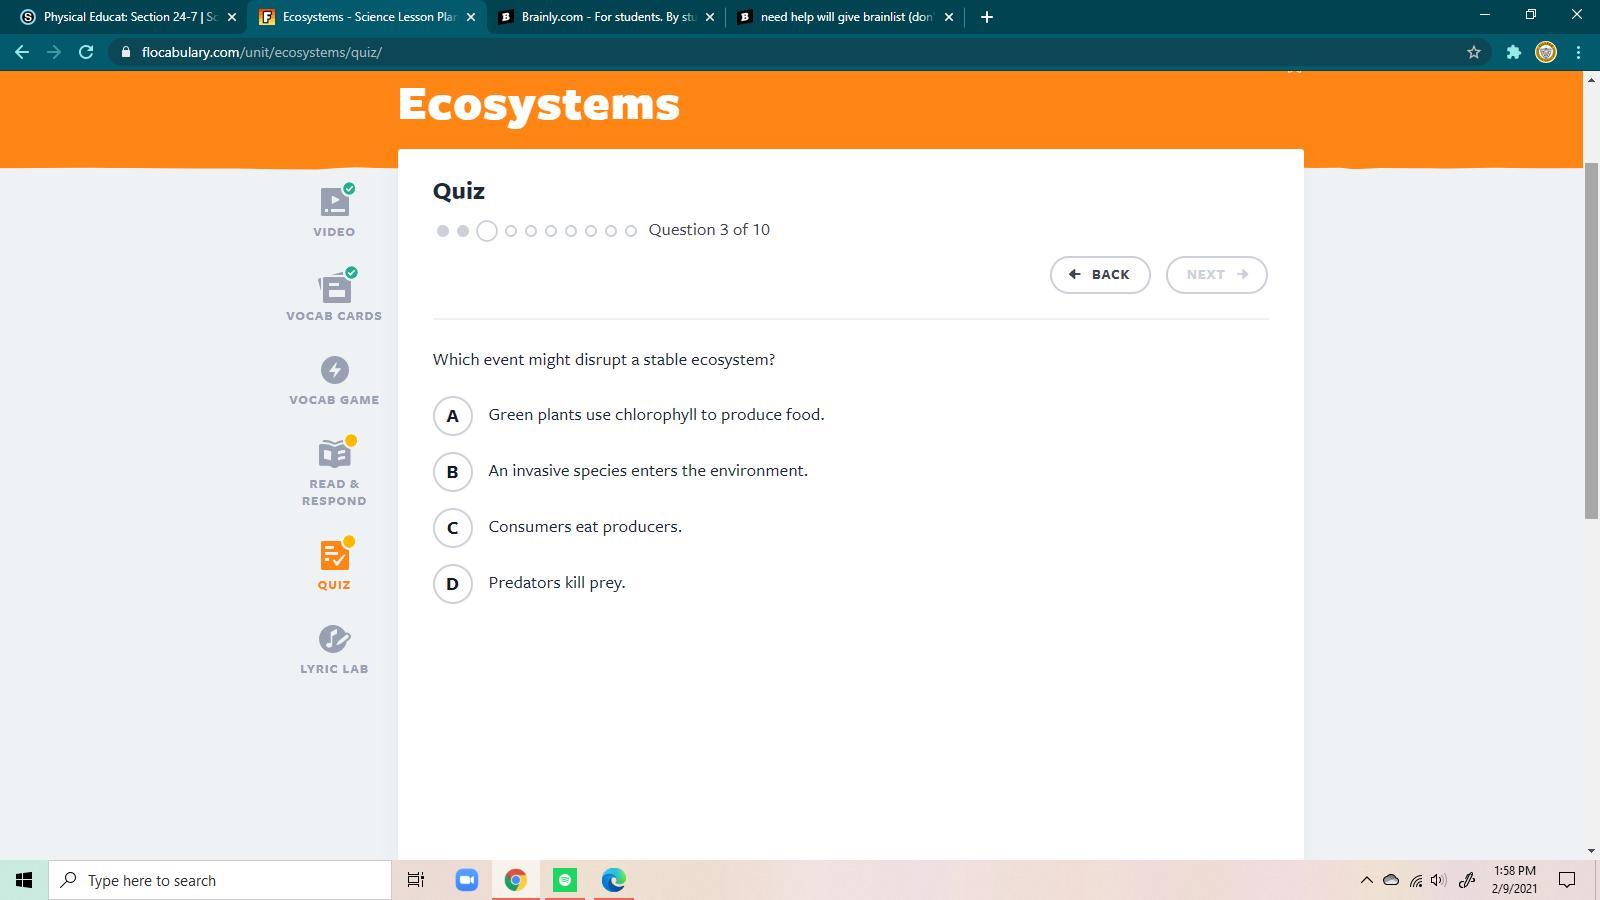1600x900 pixels.
Task: Open the Read & Respond book icon
Action: point(334,454)
